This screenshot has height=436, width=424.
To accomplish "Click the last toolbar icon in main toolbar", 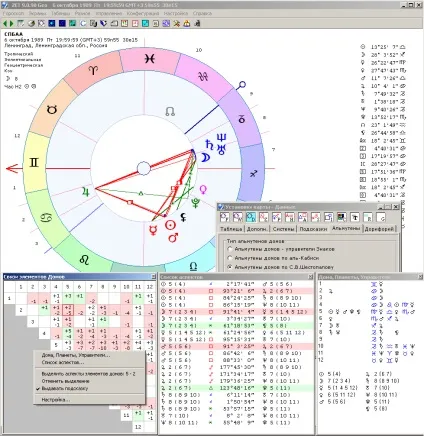I will [197, 23].
